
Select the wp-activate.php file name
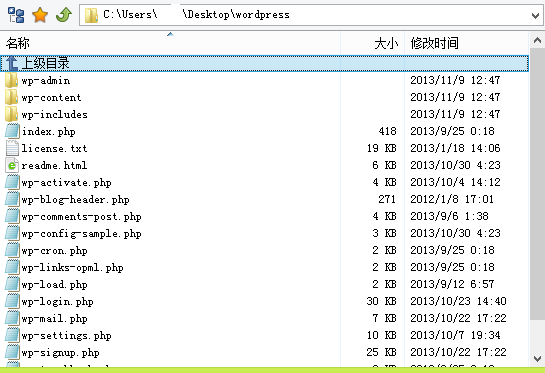(66, 183)
